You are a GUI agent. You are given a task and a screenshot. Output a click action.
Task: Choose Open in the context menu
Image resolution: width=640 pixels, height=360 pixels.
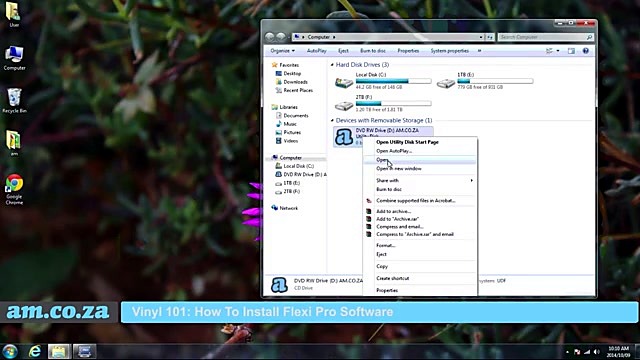coord(419,160)
